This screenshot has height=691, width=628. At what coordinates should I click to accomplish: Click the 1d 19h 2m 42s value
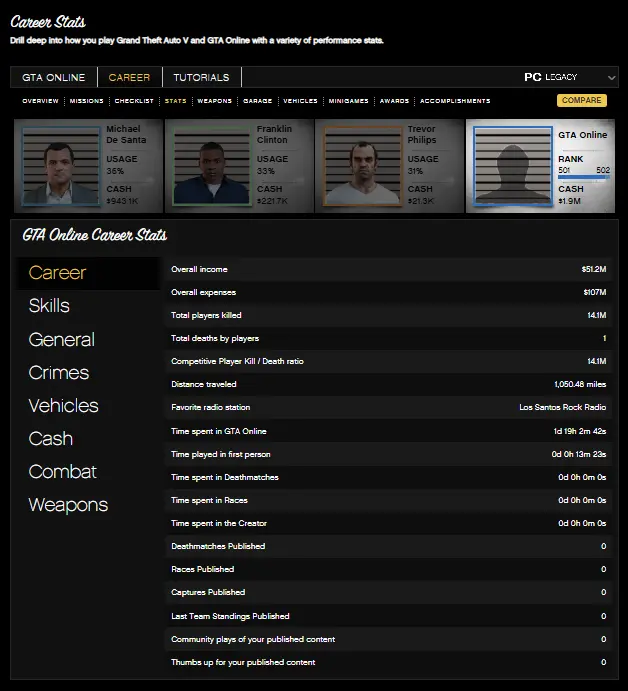click(x=580, y=431)
